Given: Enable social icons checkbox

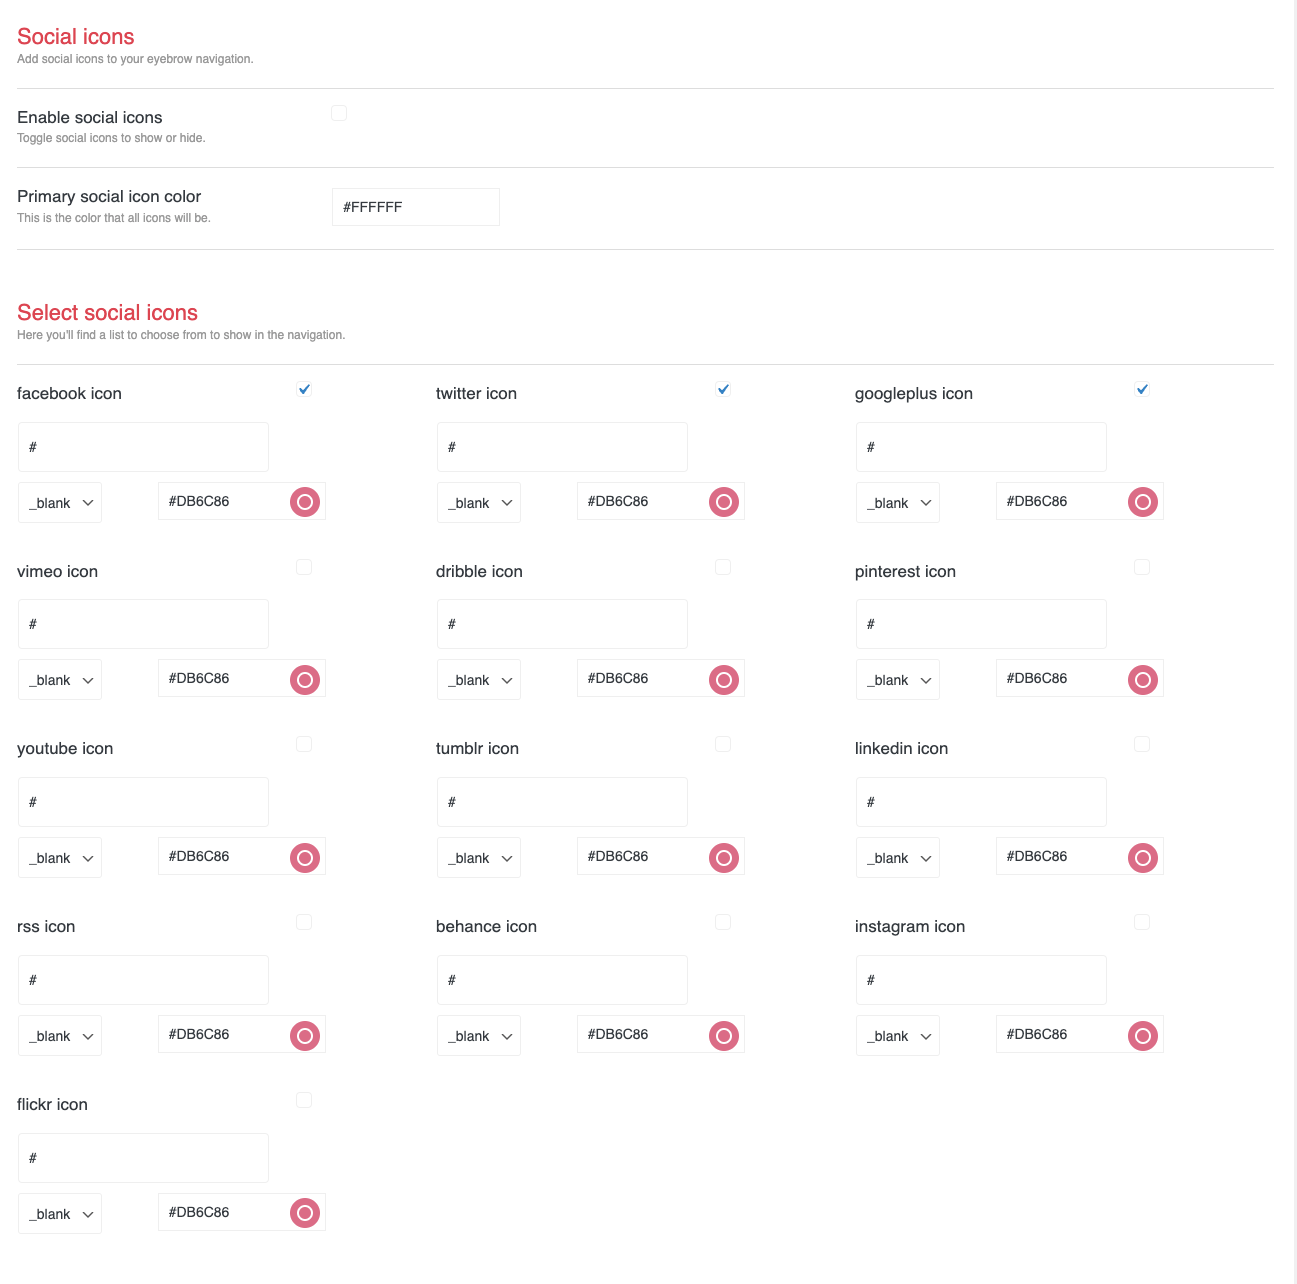Looking at the screenshot, I should [x=339, y=113].
